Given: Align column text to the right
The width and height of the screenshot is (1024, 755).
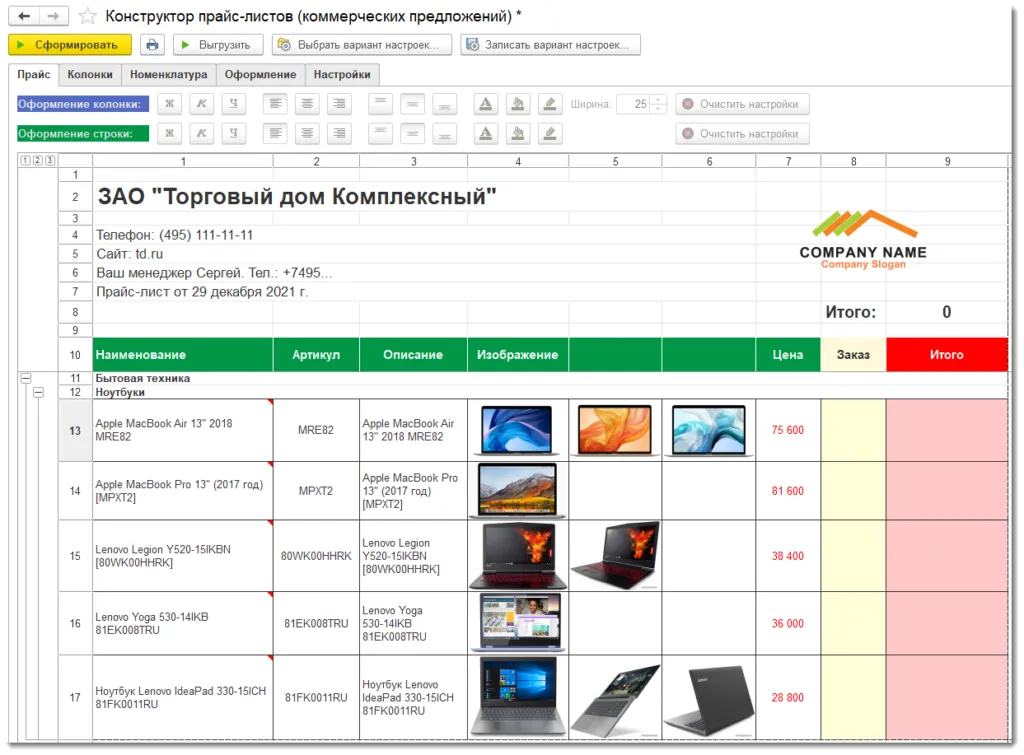Looking at the screenshot, I should [339, 104].
